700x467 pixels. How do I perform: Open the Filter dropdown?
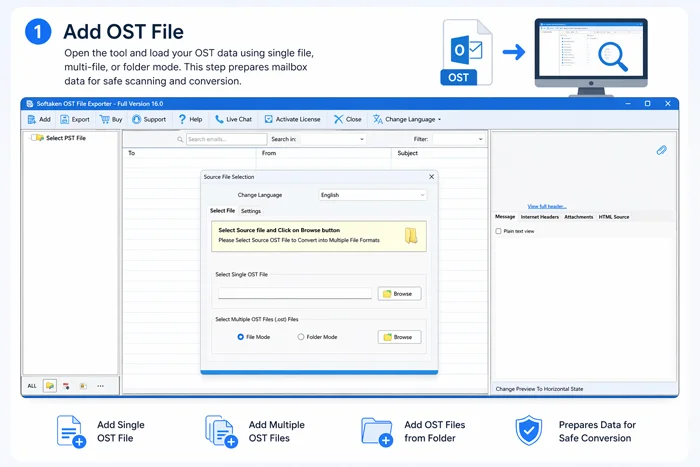coord(458,139)
